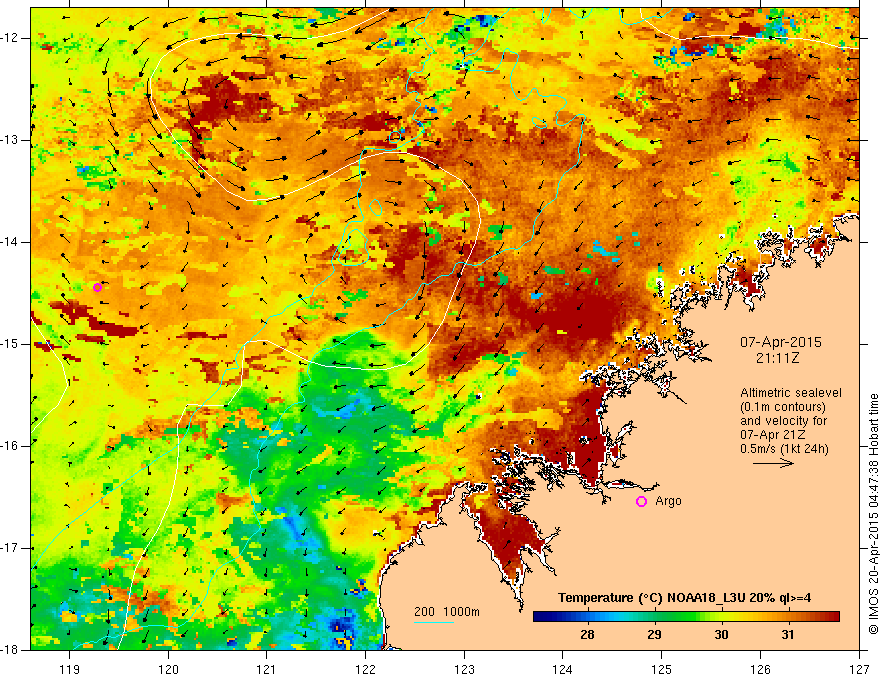Image resolution: width=880 pixels, height=680 pixels.
Task: Click latitude axis label '-14'
Action: 11,242
